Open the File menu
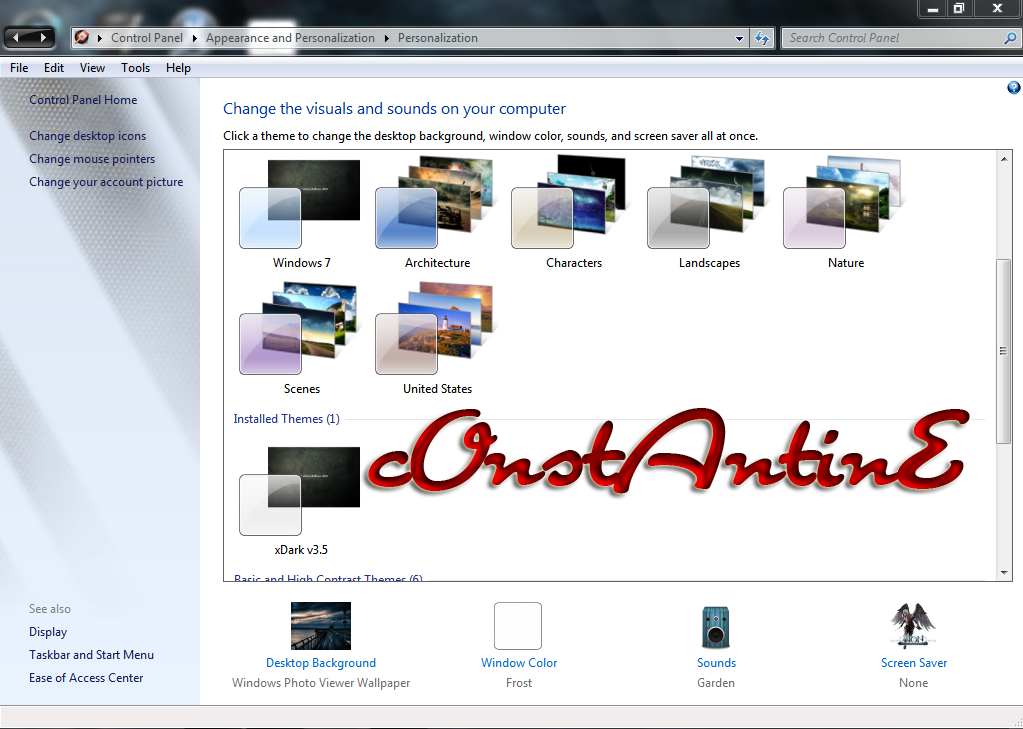Image resolution: width=1023 pixels, height=729 pixels. click(19, 68)
